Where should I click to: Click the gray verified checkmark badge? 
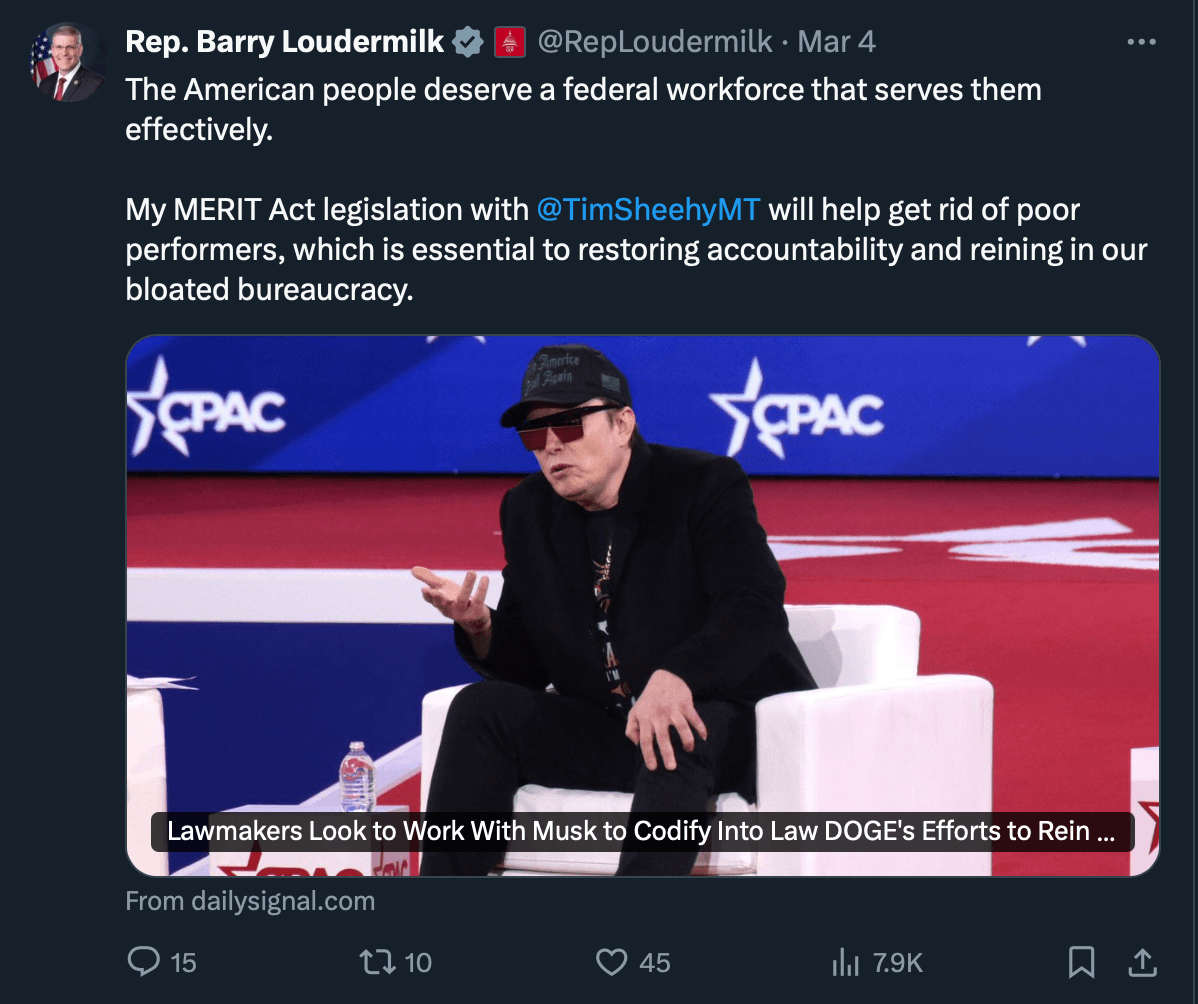466,42
